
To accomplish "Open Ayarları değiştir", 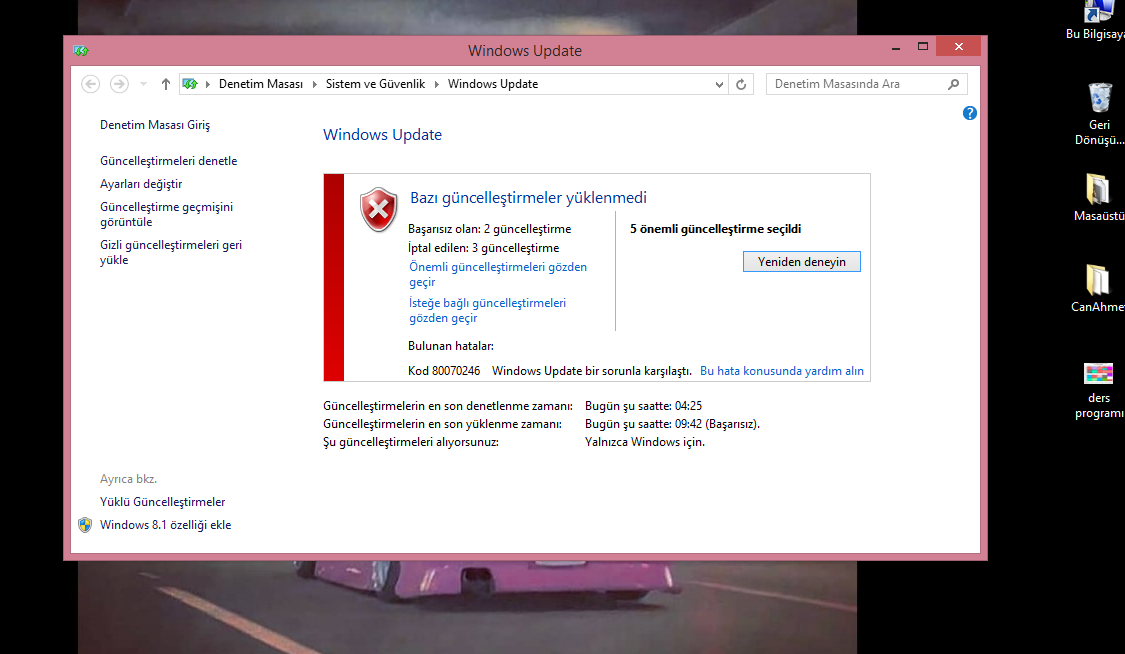I will pos(139,184).
